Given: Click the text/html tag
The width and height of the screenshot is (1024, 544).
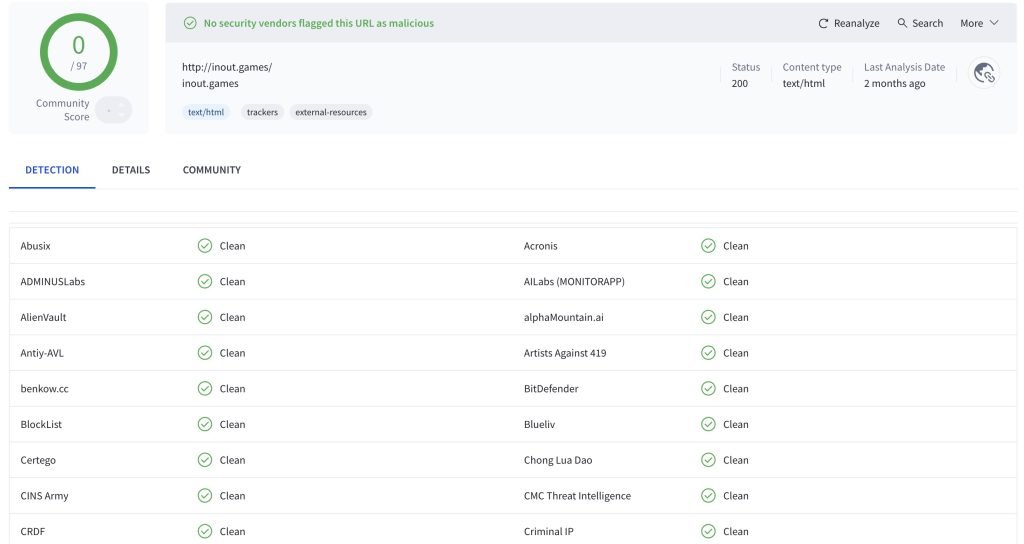Looking at the screenshot, I should click(x=207, y=112).
